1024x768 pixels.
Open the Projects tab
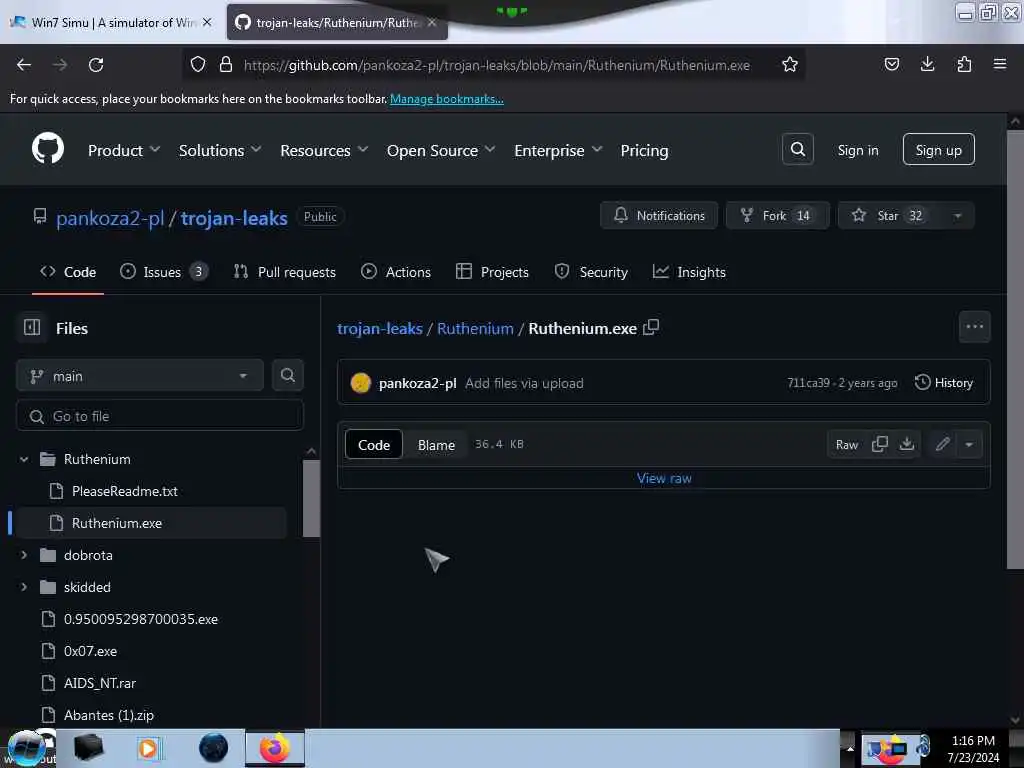[492, 272]
